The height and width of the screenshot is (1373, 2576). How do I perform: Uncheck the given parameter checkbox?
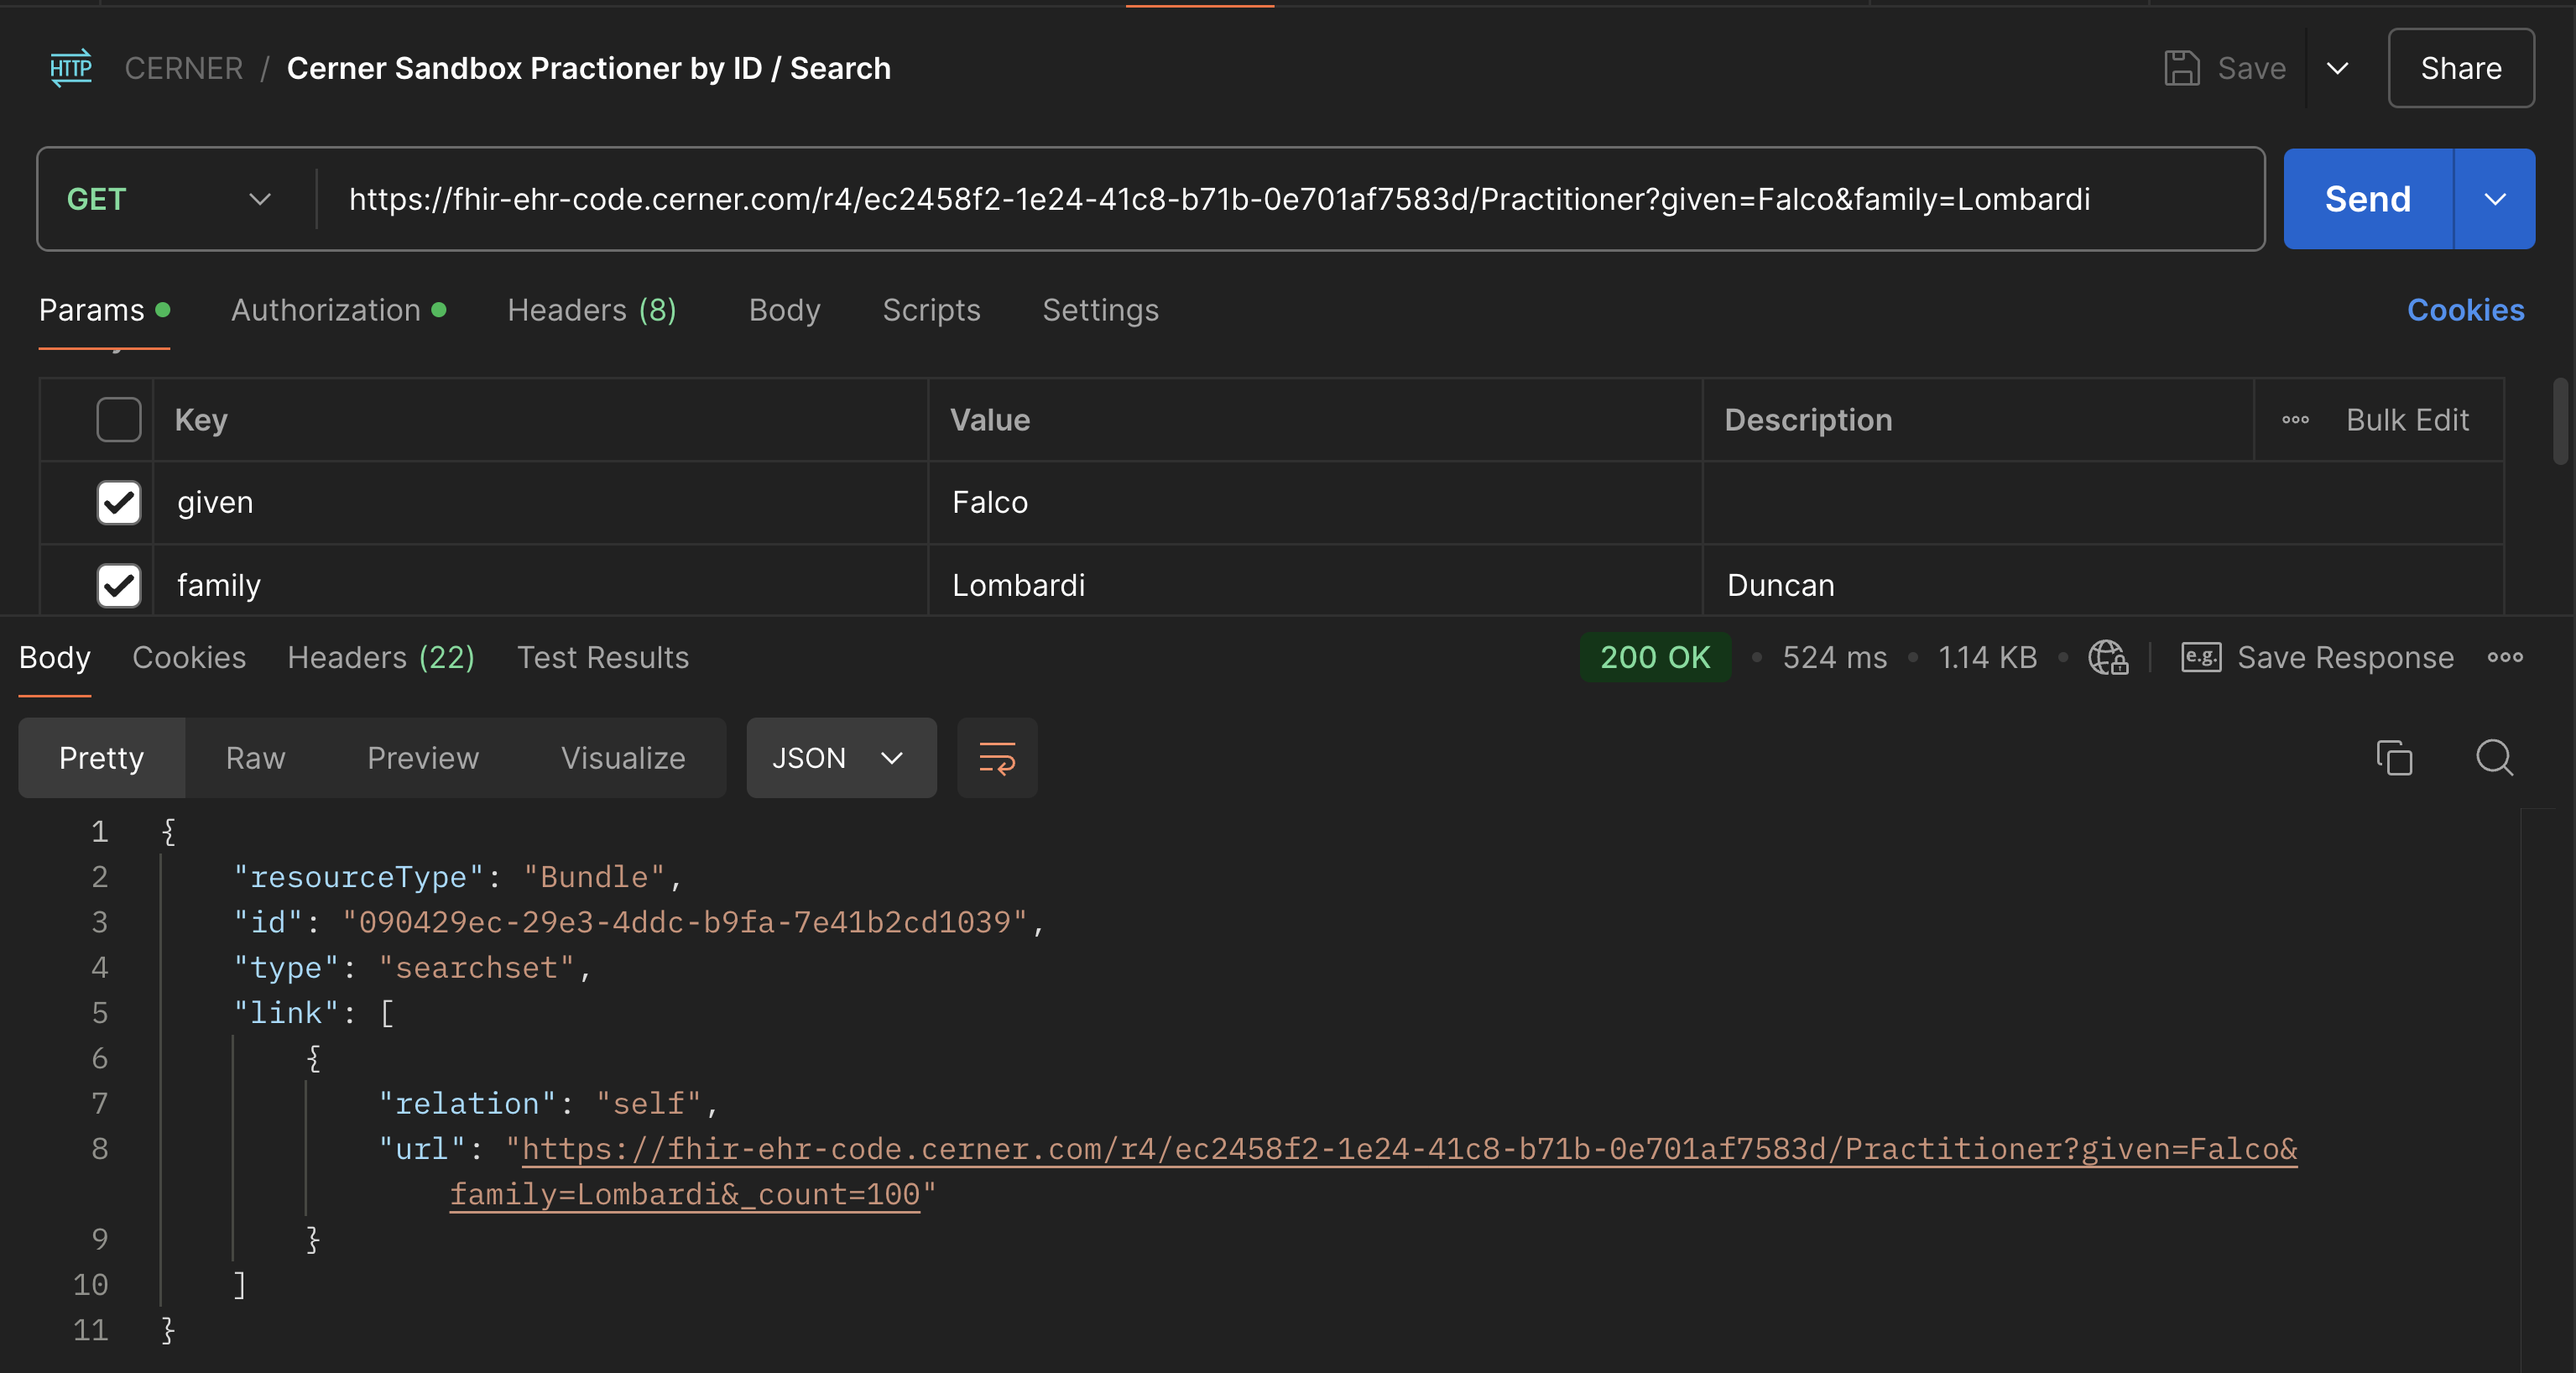[x=119, y=502]
